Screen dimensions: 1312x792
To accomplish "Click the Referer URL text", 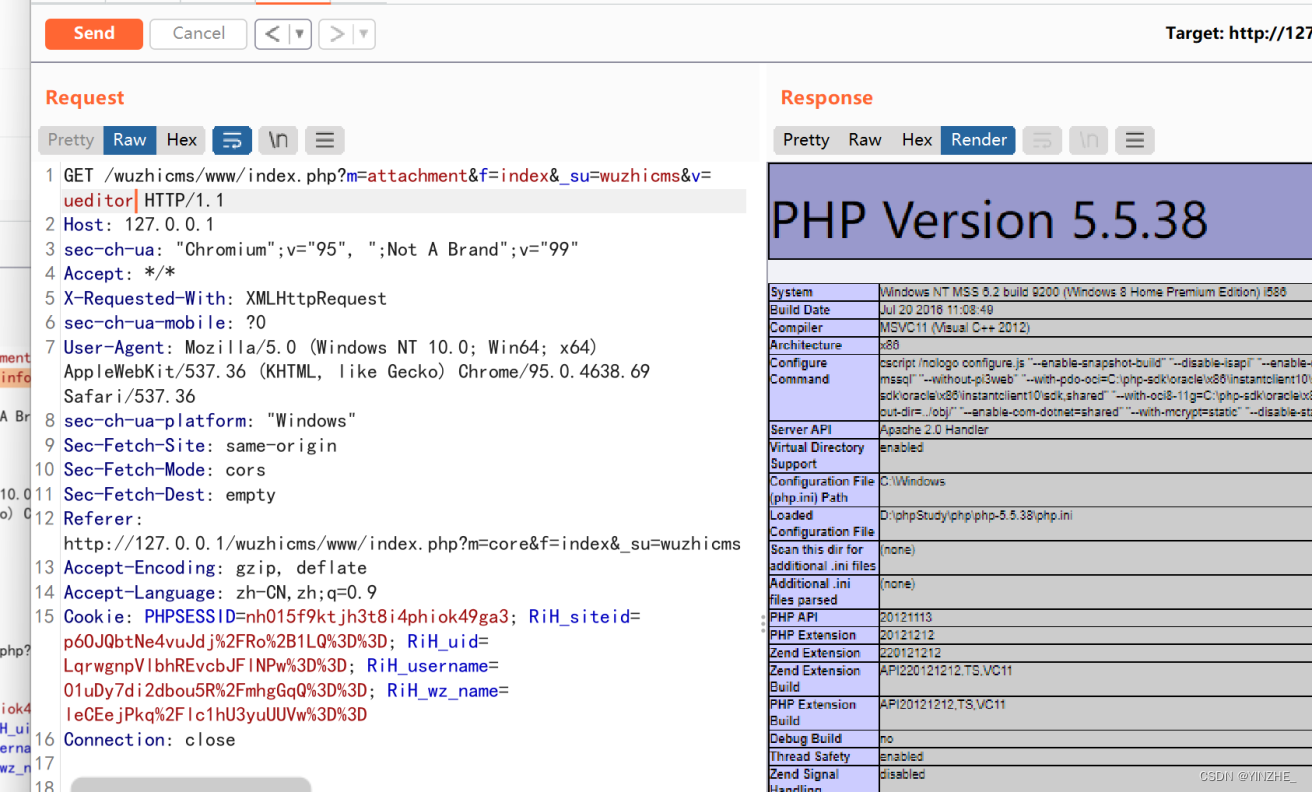I will click(402, 544).
